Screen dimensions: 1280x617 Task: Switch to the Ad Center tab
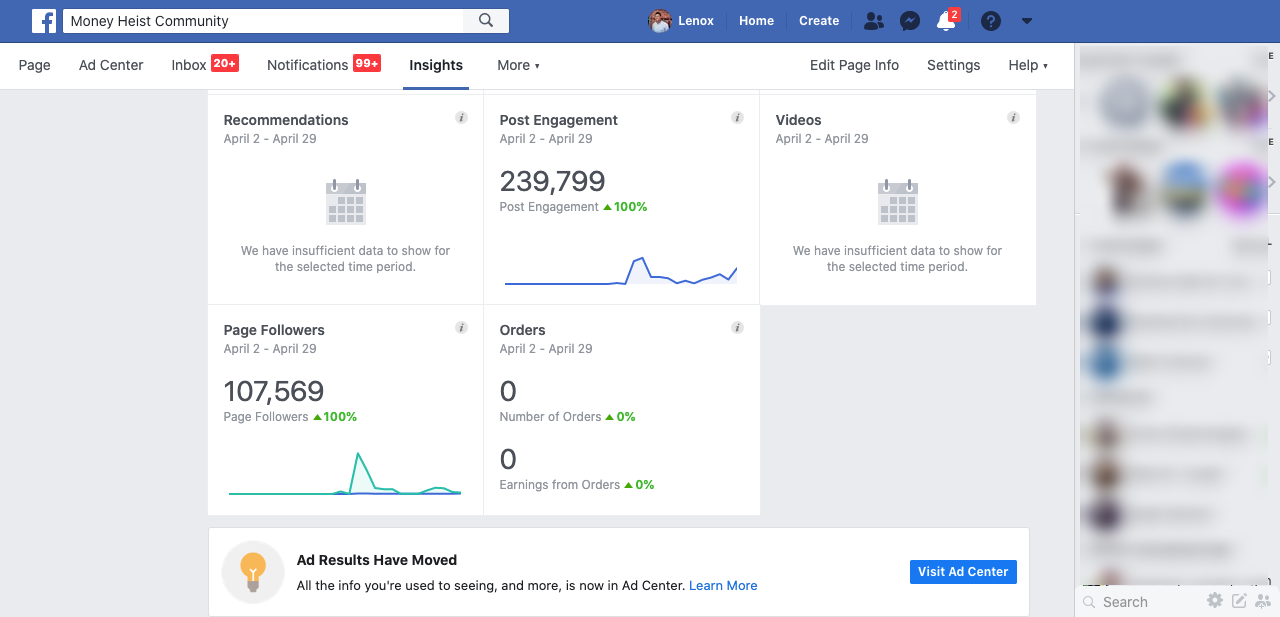[111, 65]
